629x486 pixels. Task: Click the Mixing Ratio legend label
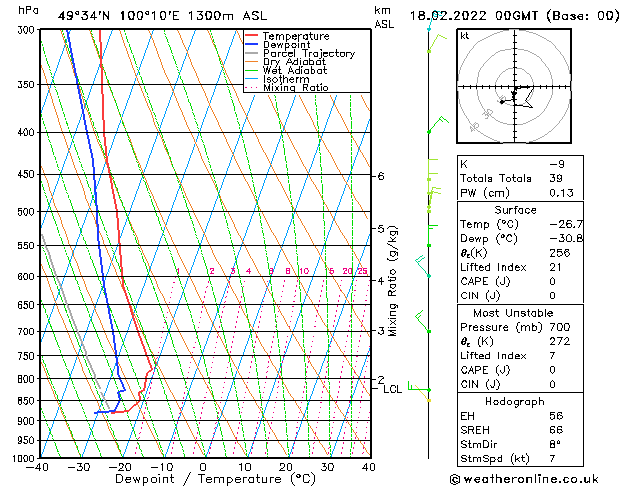tap(296, 87)
